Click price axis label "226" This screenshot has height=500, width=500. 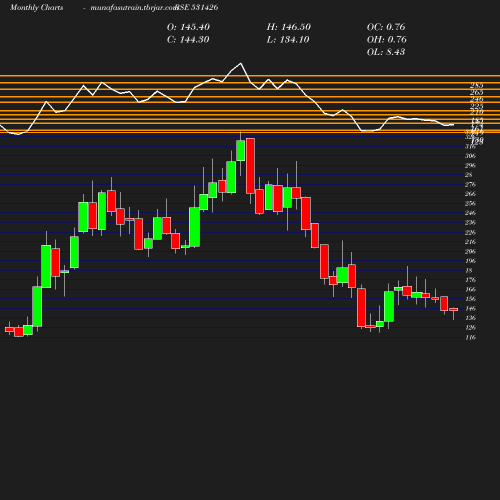pyautogui.click(x=470, y=232)
